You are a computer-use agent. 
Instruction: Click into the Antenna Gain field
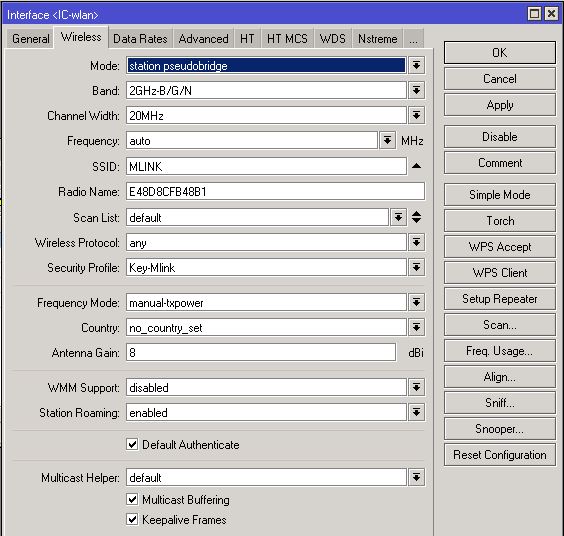coord(261,352)
